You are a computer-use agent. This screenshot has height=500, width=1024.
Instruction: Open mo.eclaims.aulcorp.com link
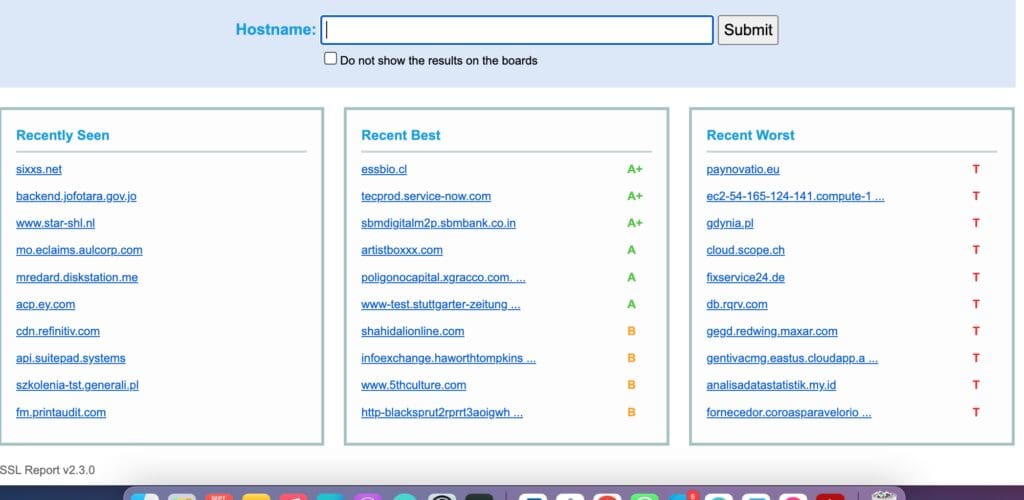(79, 250)
